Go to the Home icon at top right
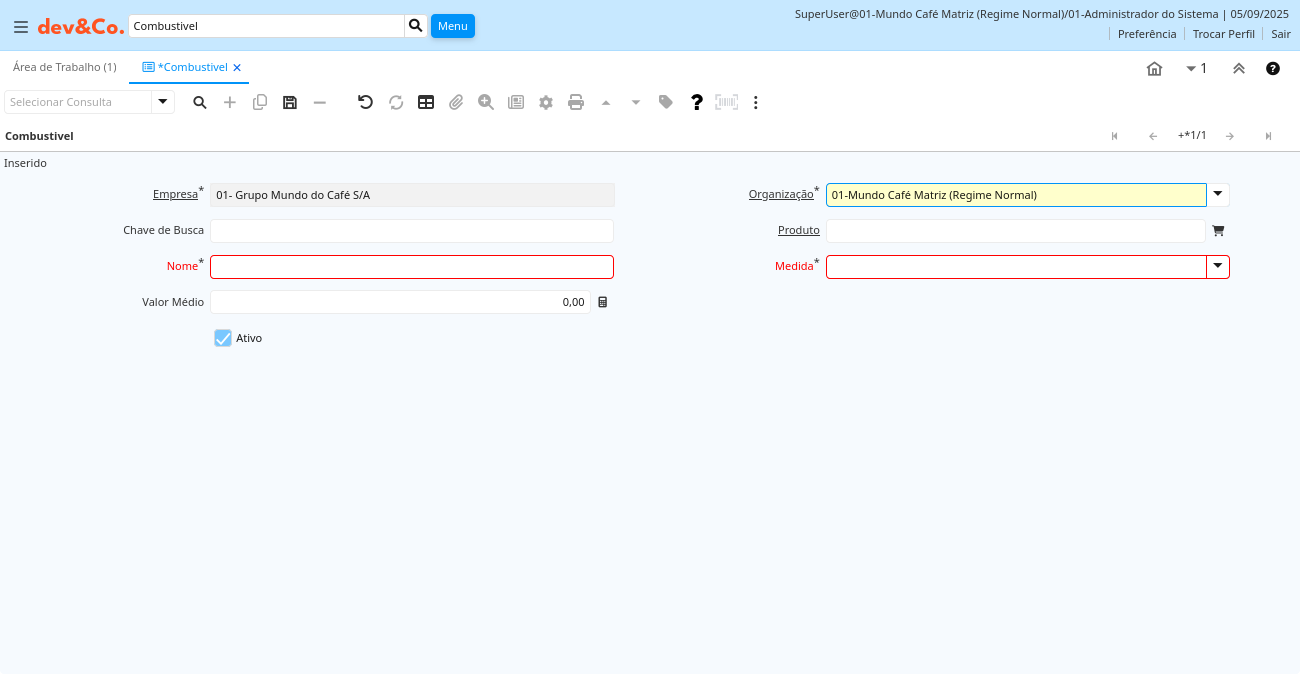This screenshot has height=674, width=1300. [1154, 68]
